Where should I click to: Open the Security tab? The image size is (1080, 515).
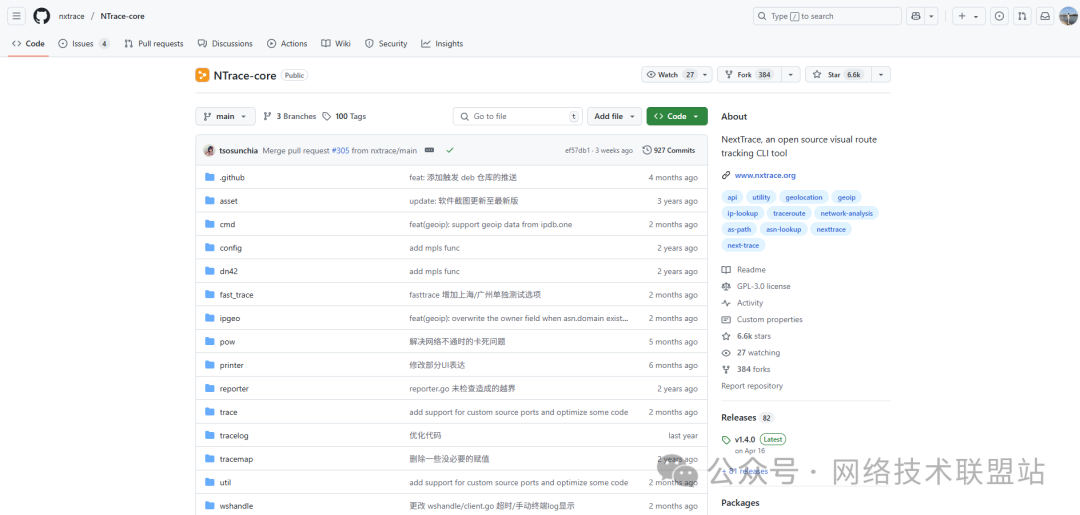(386, 43)
